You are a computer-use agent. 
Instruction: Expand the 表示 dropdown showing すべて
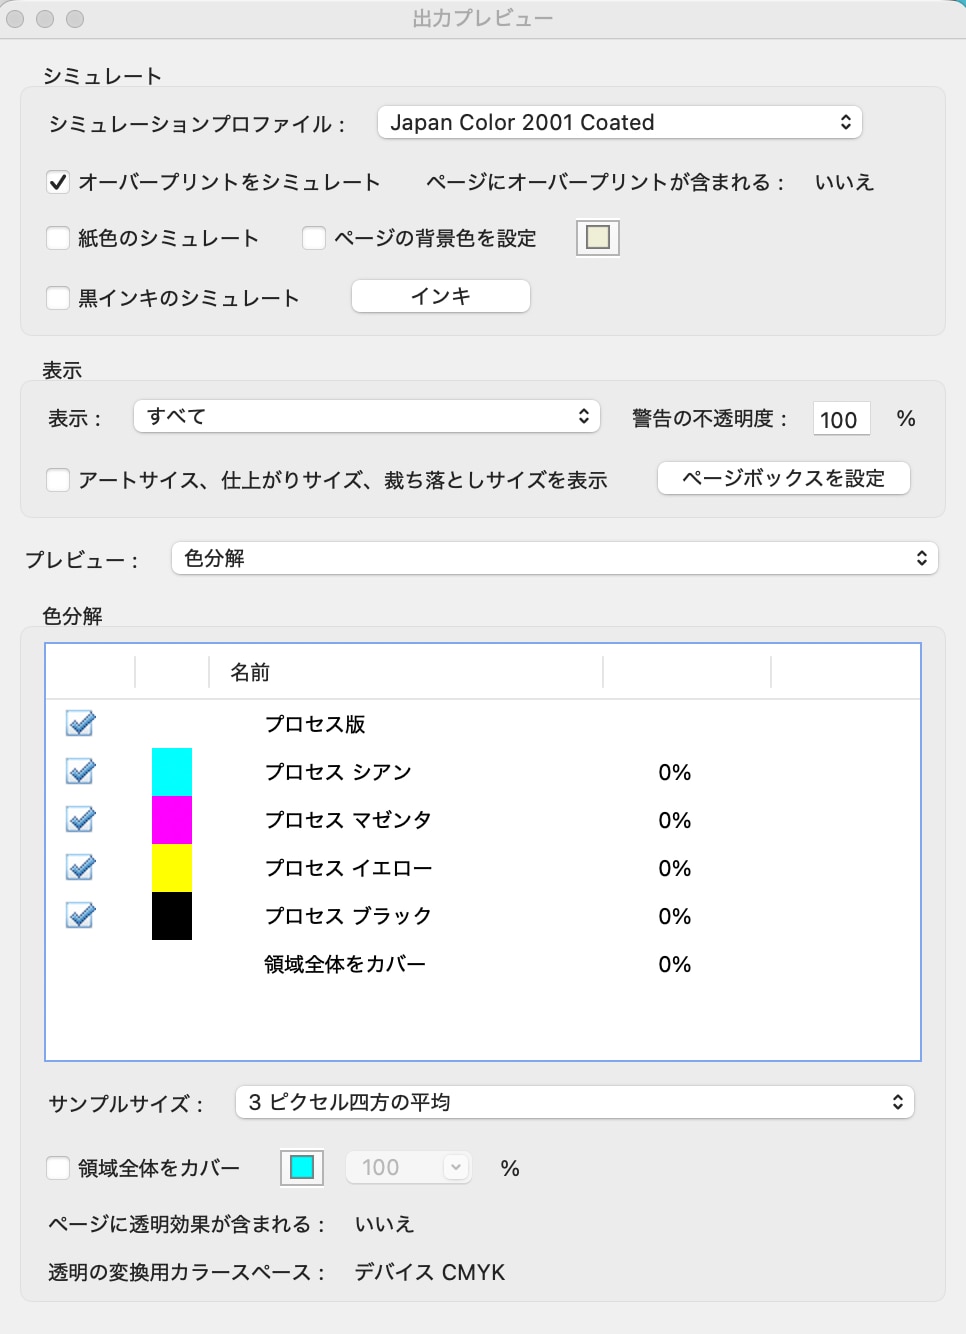click(366, 417)
